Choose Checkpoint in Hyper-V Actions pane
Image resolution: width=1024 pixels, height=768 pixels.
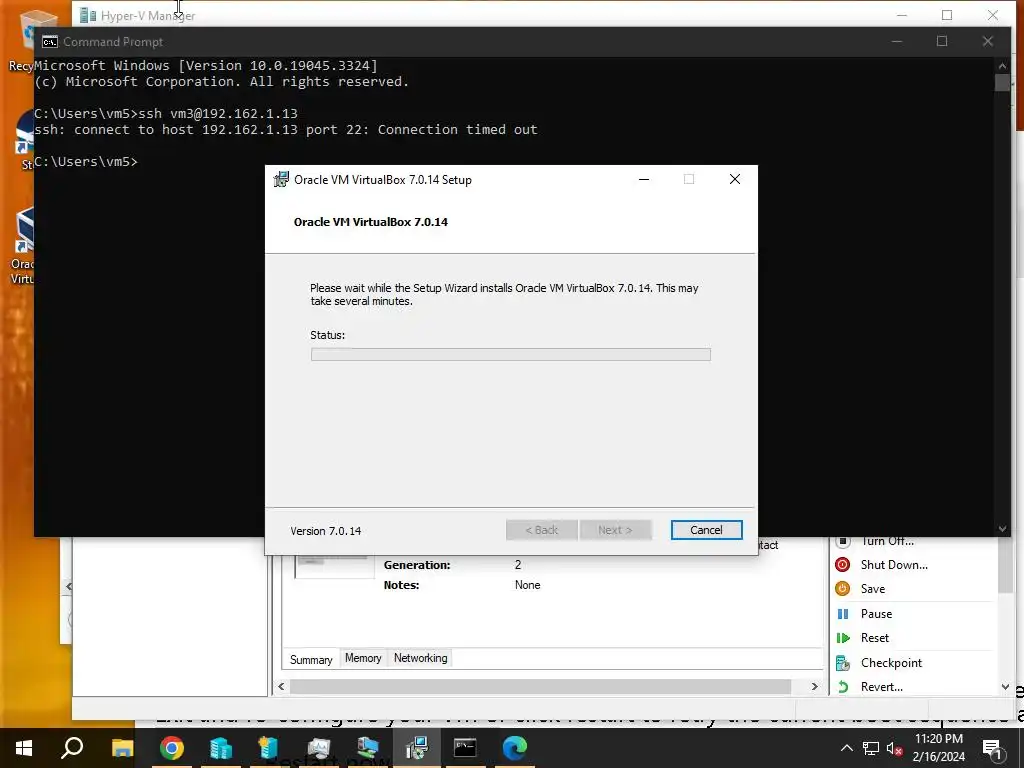coord(891,663)
